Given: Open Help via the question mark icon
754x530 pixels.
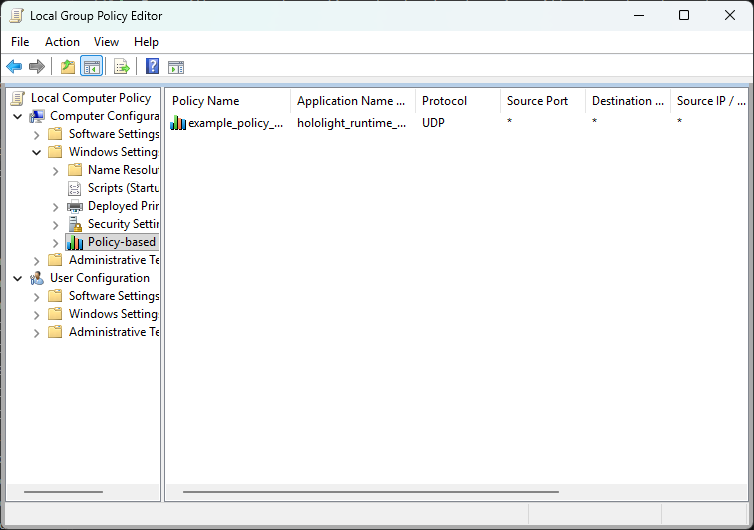Looking at the screenshot, I should coord(152,66).
